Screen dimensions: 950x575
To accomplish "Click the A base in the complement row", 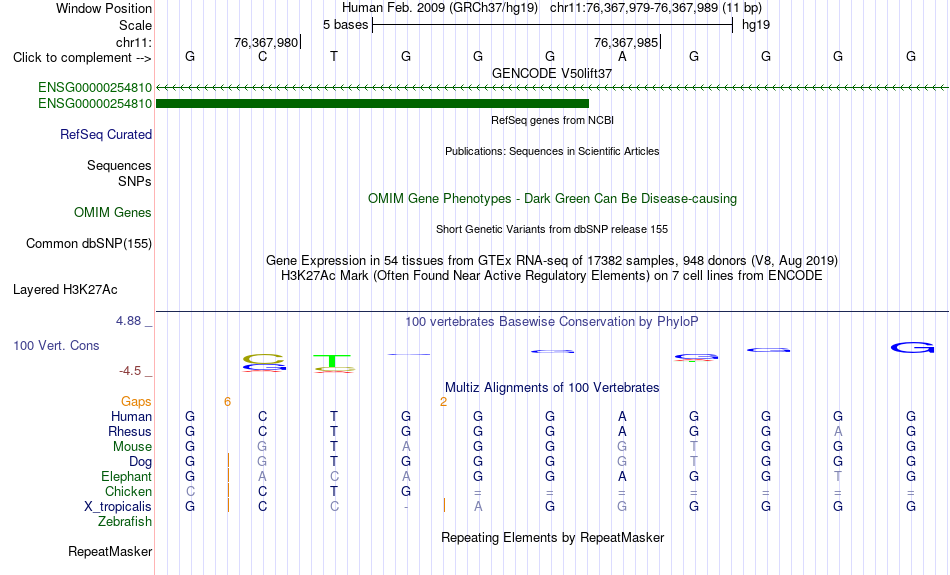I will coord(622,56).
